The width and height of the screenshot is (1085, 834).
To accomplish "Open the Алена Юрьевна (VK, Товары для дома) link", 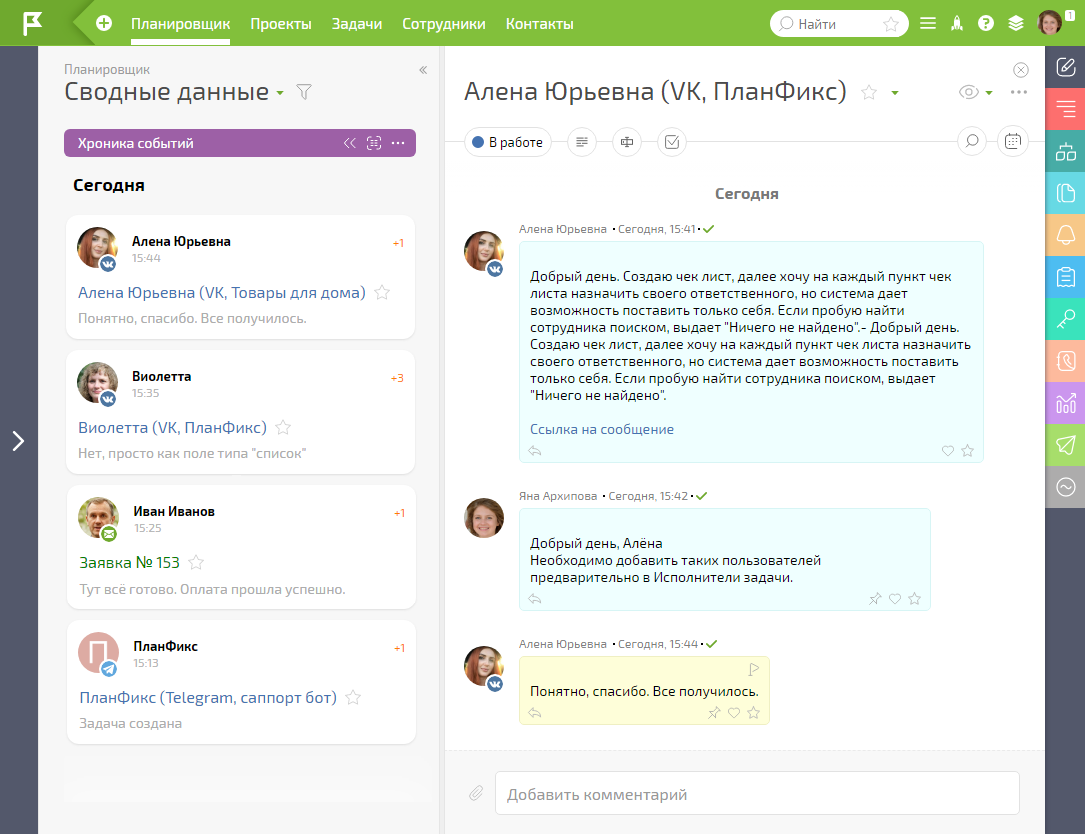I will pyautogui.click(x=221, y=293).
